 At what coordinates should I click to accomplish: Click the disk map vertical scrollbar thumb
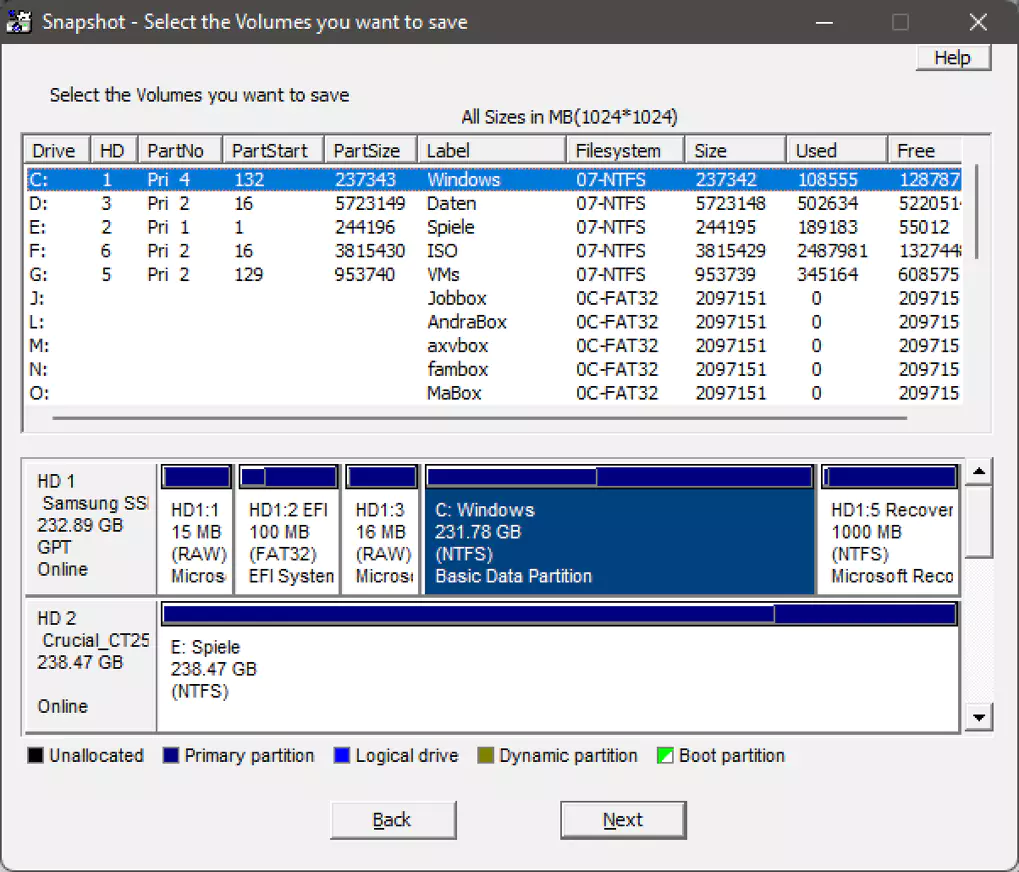[x=979, y=521]
